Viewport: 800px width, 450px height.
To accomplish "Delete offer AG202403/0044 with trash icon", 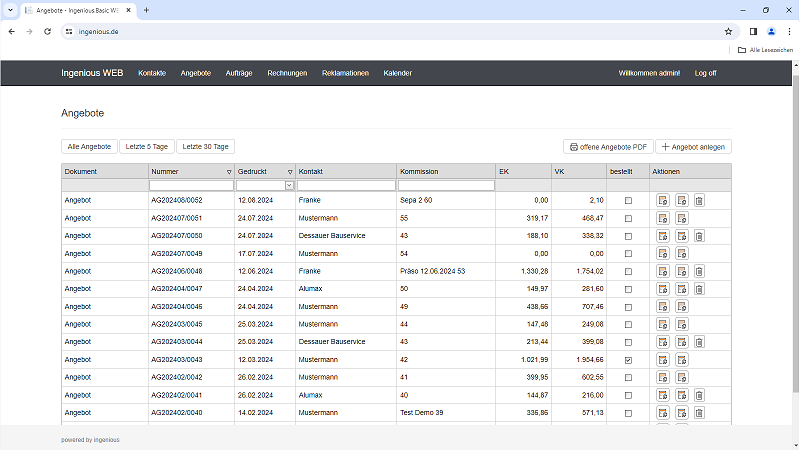I will 699,342.
